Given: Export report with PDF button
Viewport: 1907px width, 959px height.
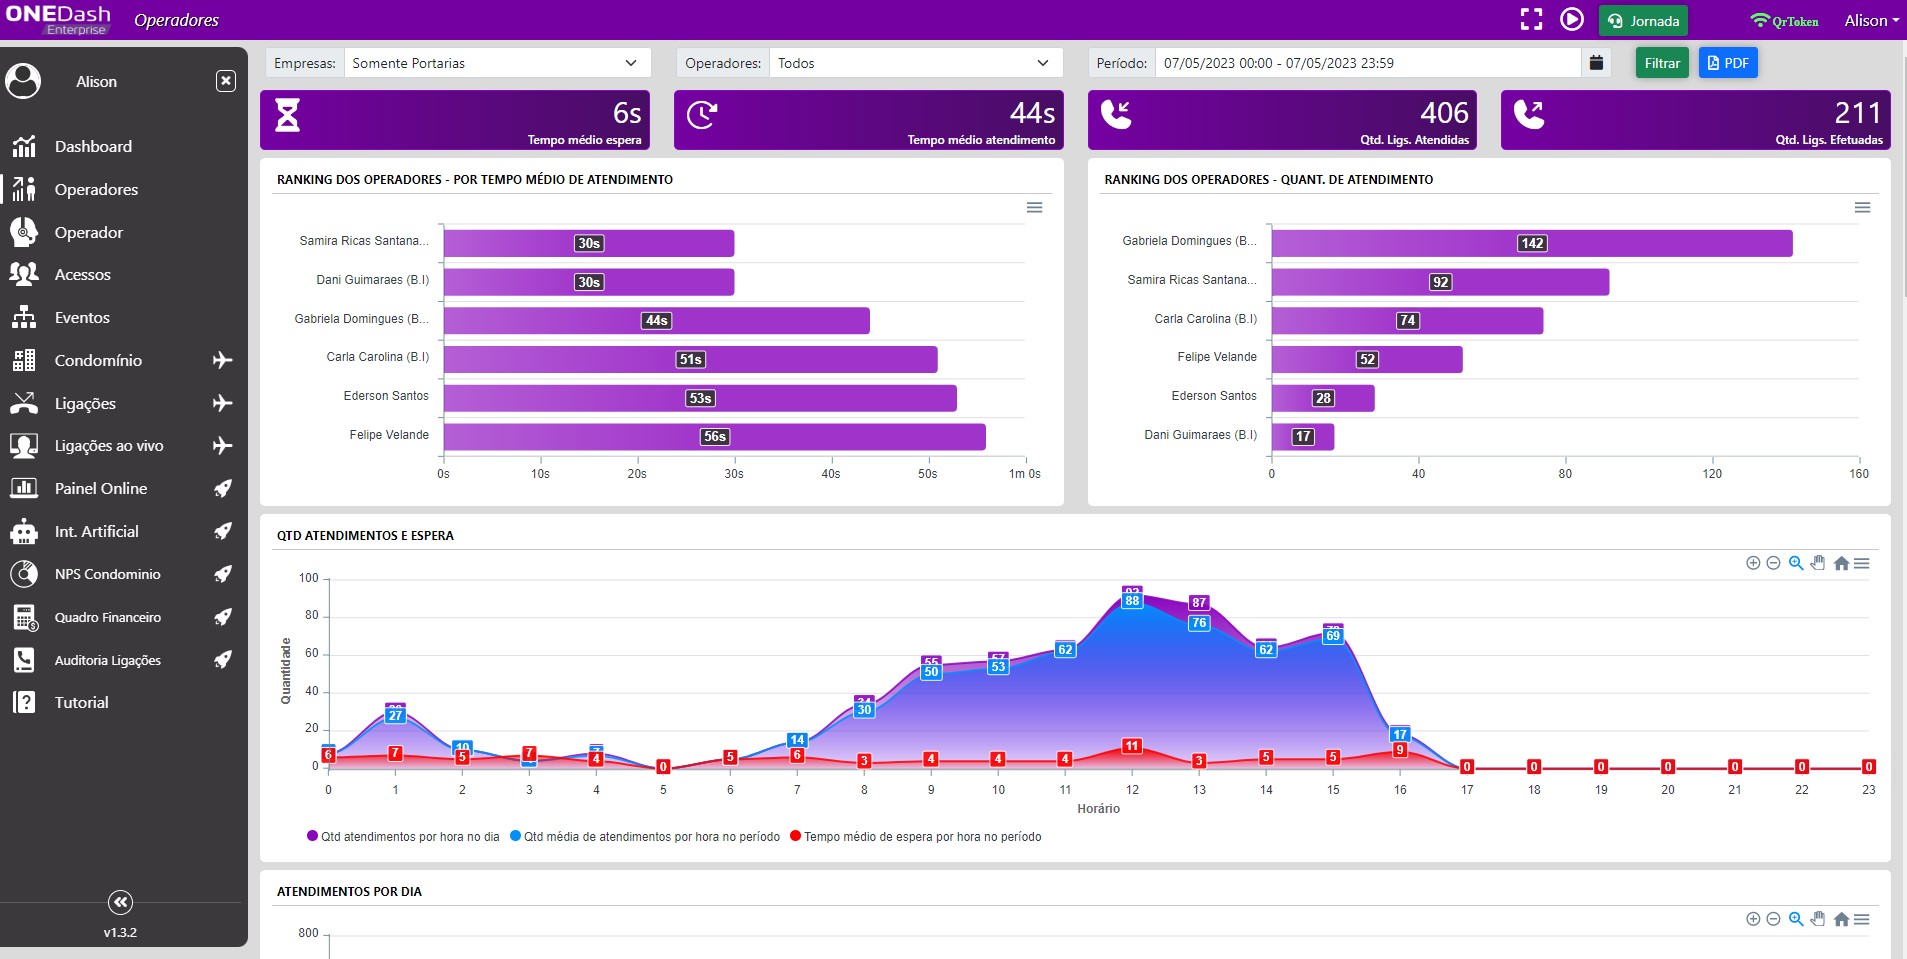Looking at the screenshot, I should tap(1728, 63).
